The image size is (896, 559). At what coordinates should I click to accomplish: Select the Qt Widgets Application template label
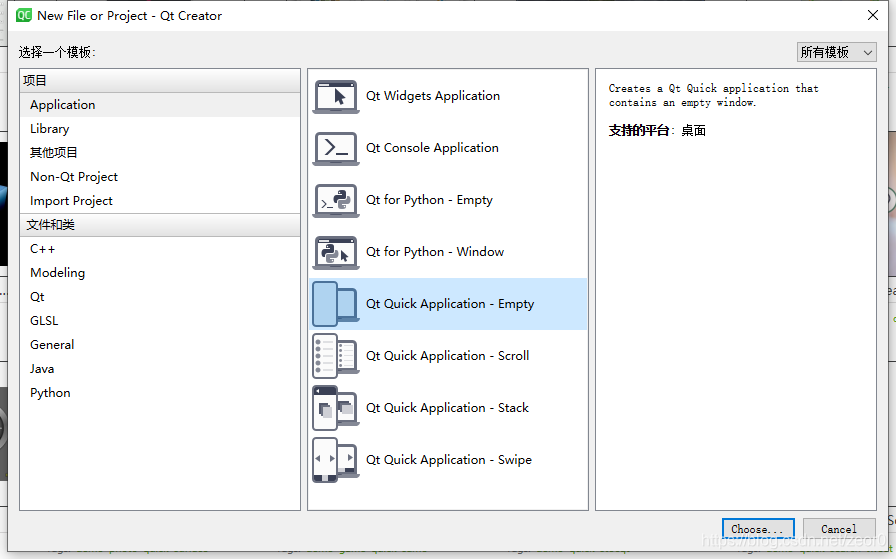pyautogui.click(x=433, y=96)
